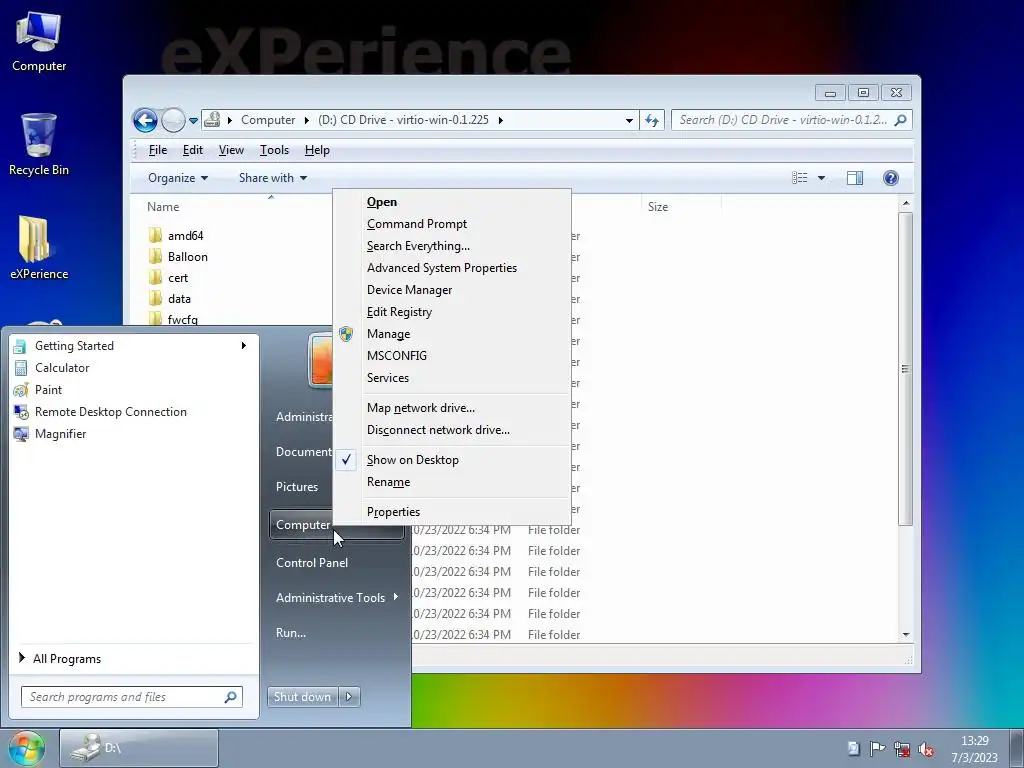Click the Action Center flag tray icon

(x=878, y=749)
